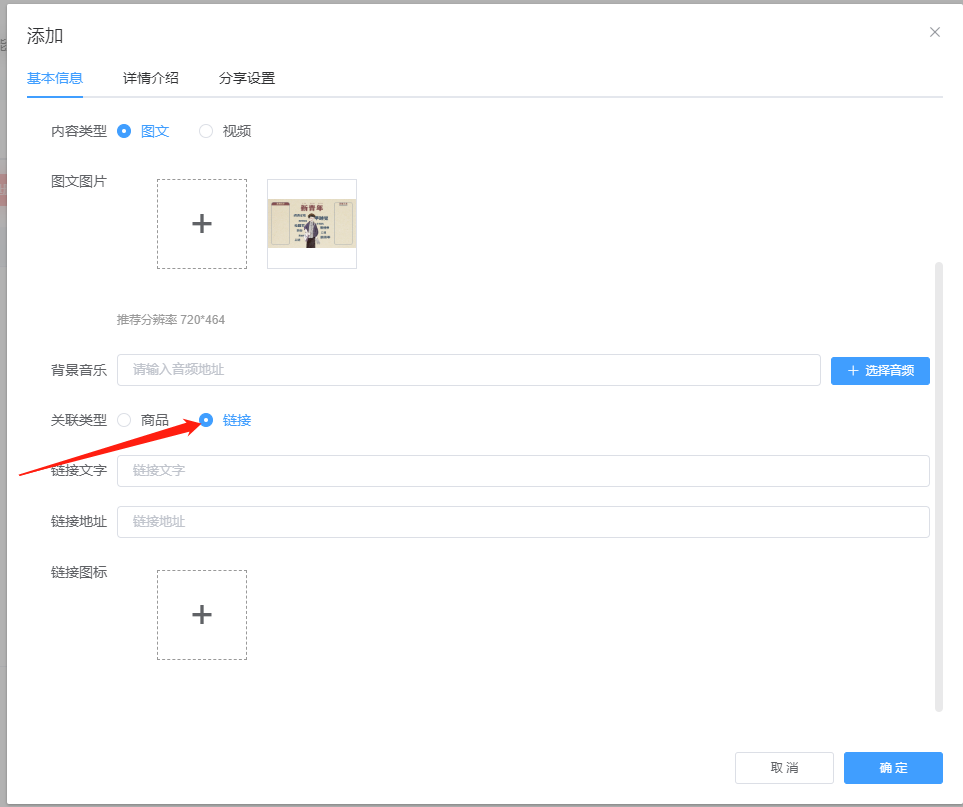Select the 视频 content type radio button
The height and width of the screenshot is (807, 963).
coord(205,130)
